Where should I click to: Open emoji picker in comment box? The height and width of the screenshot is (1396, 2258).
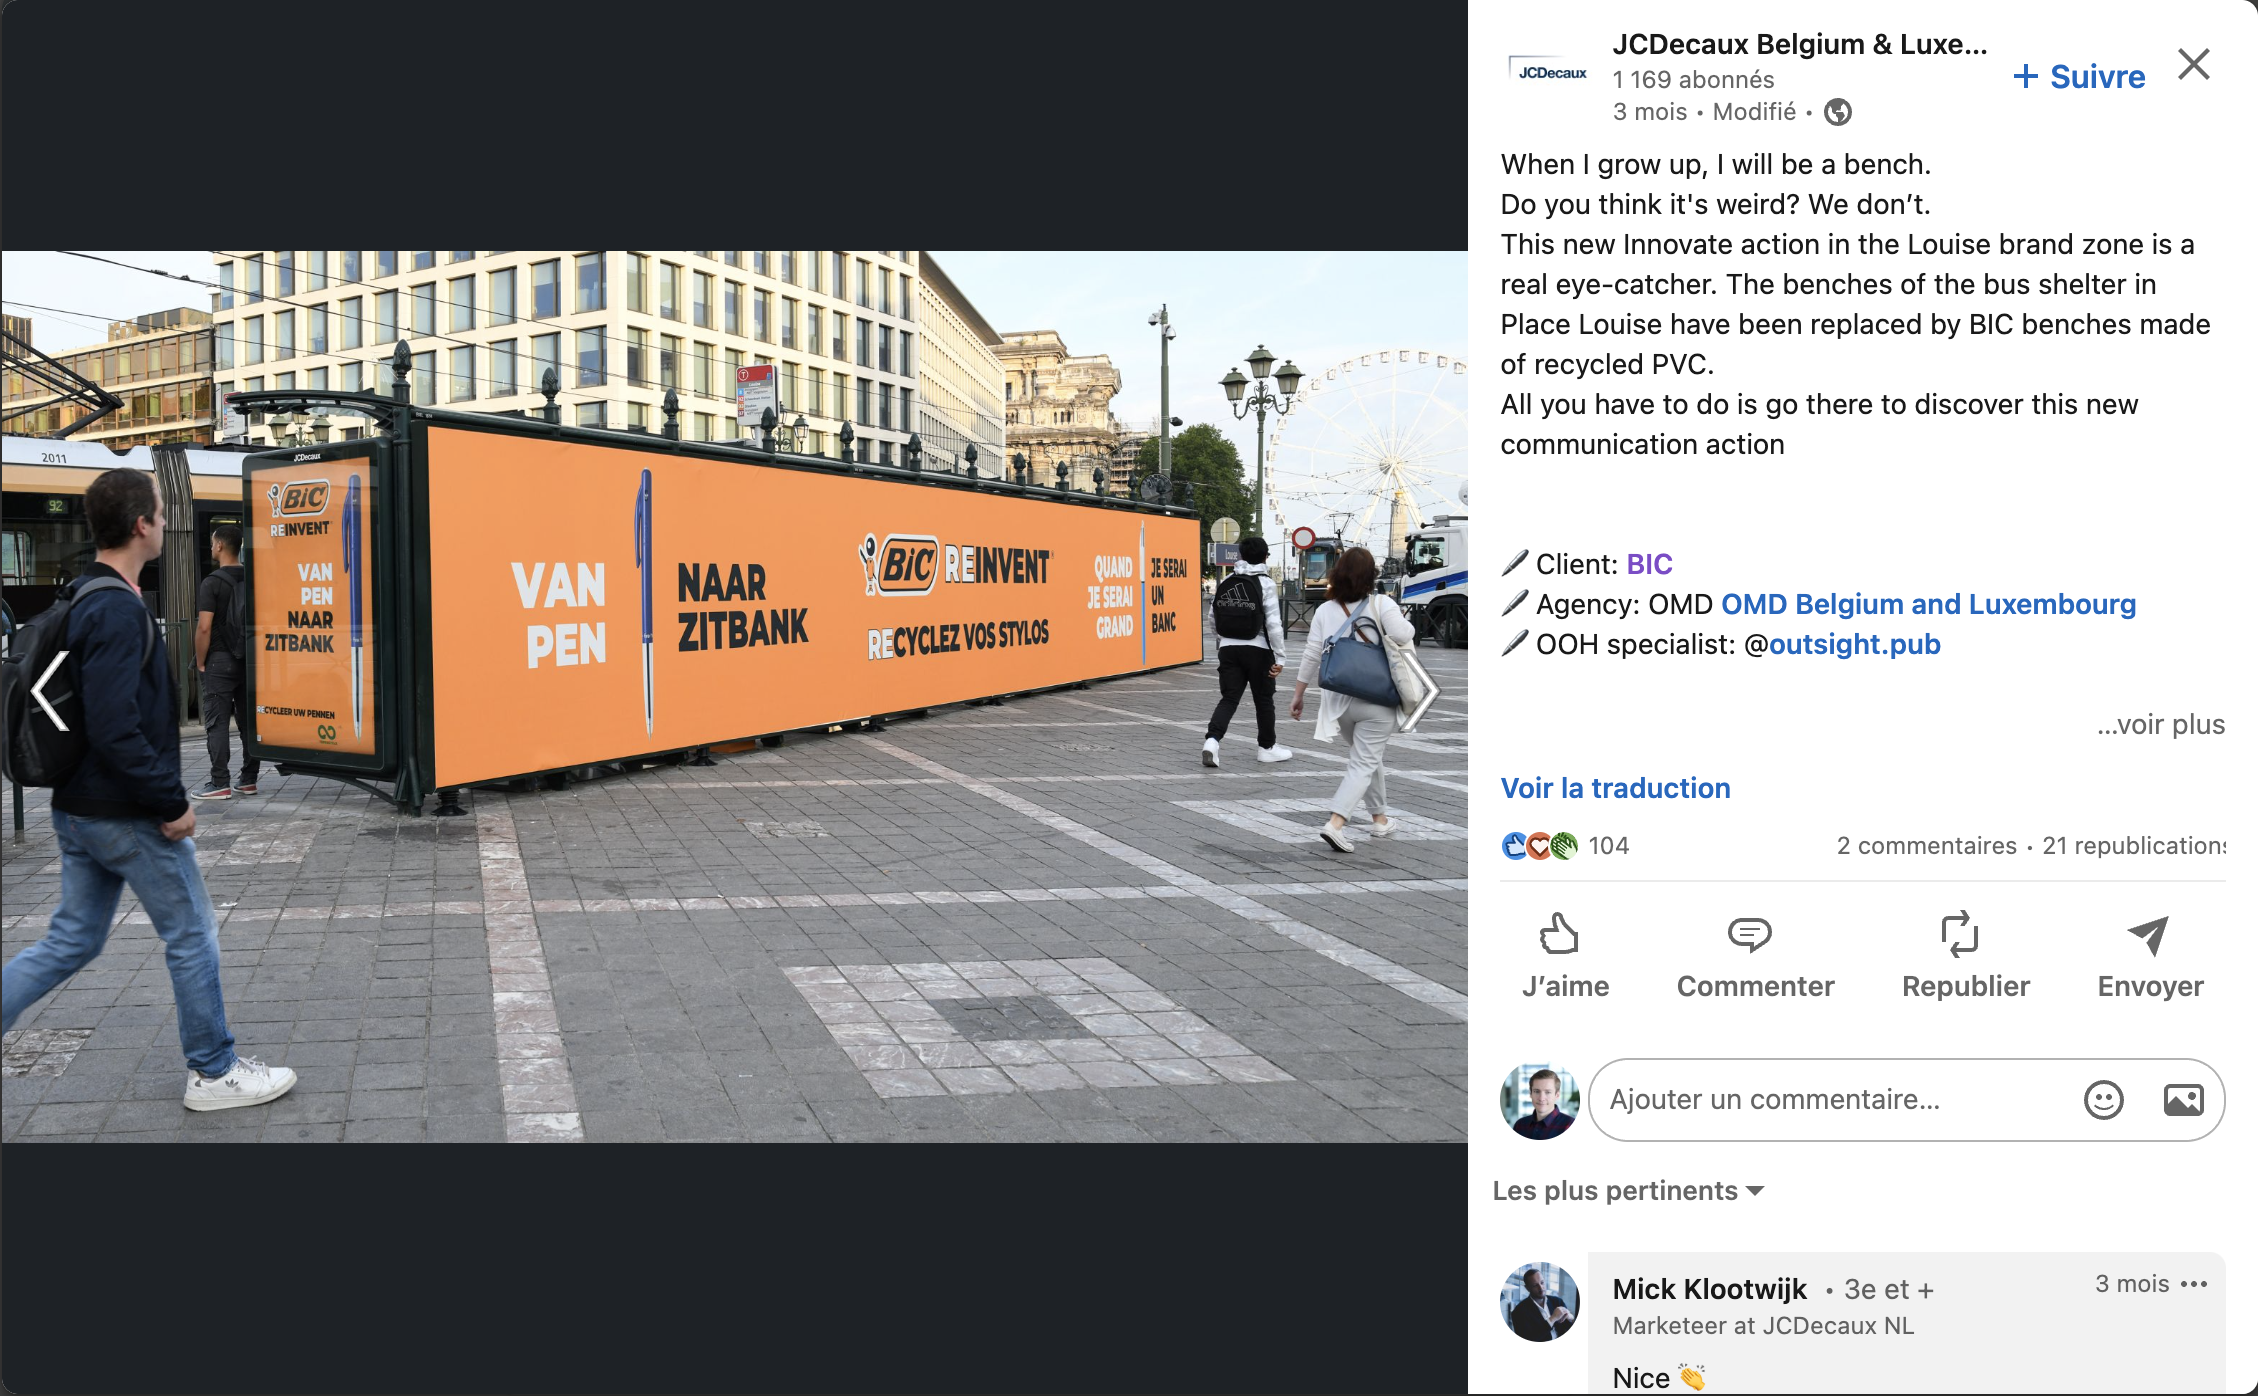tap(2103, 1100)
